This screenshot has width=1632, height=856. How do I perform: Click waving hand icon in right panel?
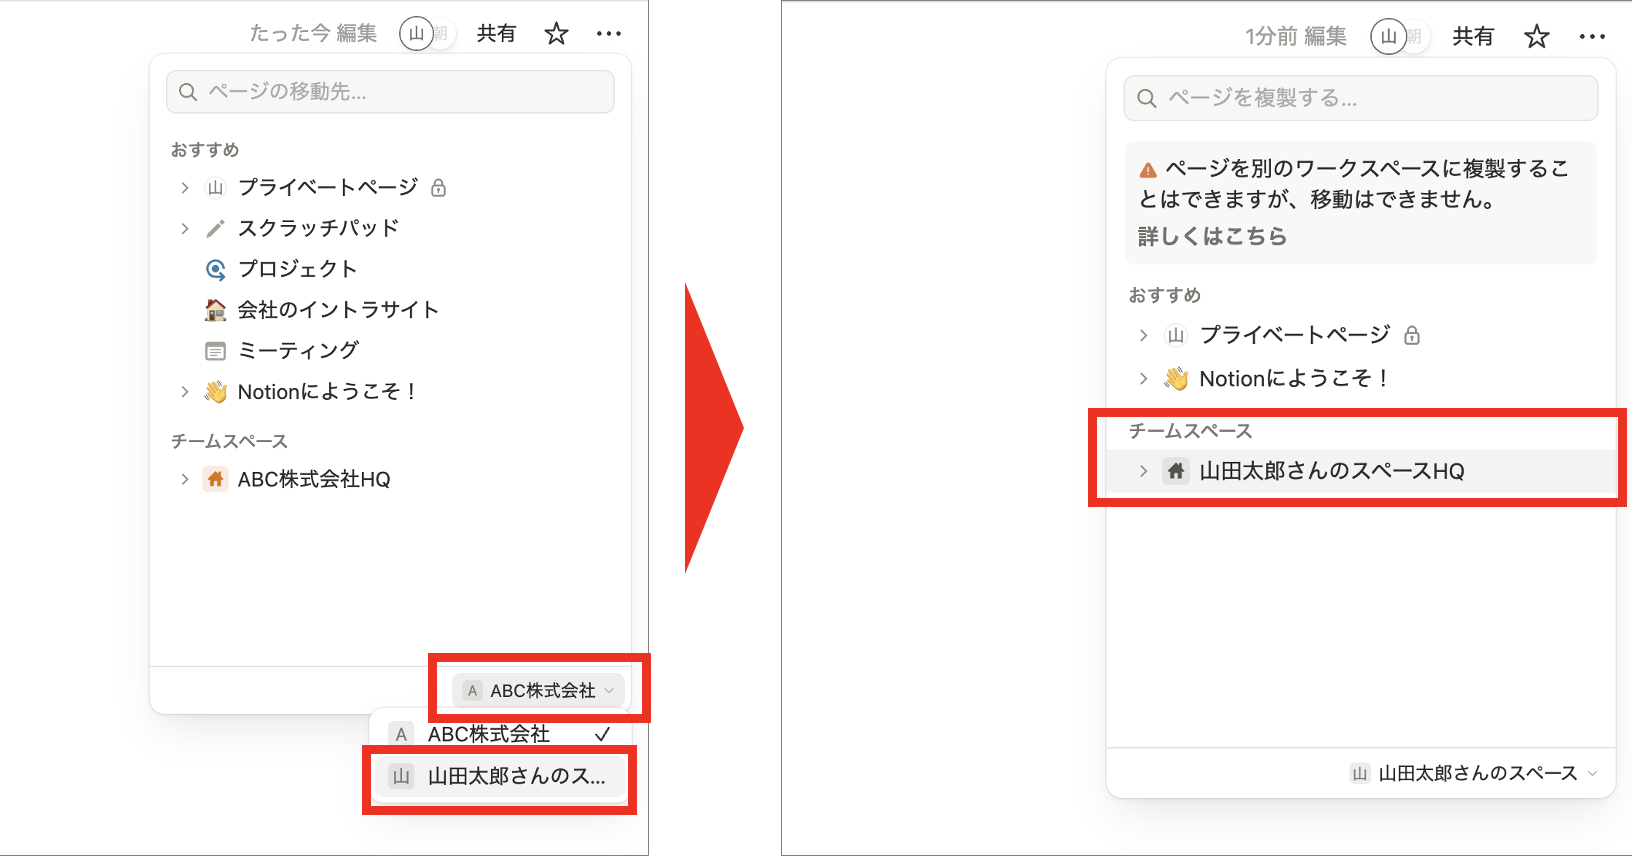(x=1176, y=379)
